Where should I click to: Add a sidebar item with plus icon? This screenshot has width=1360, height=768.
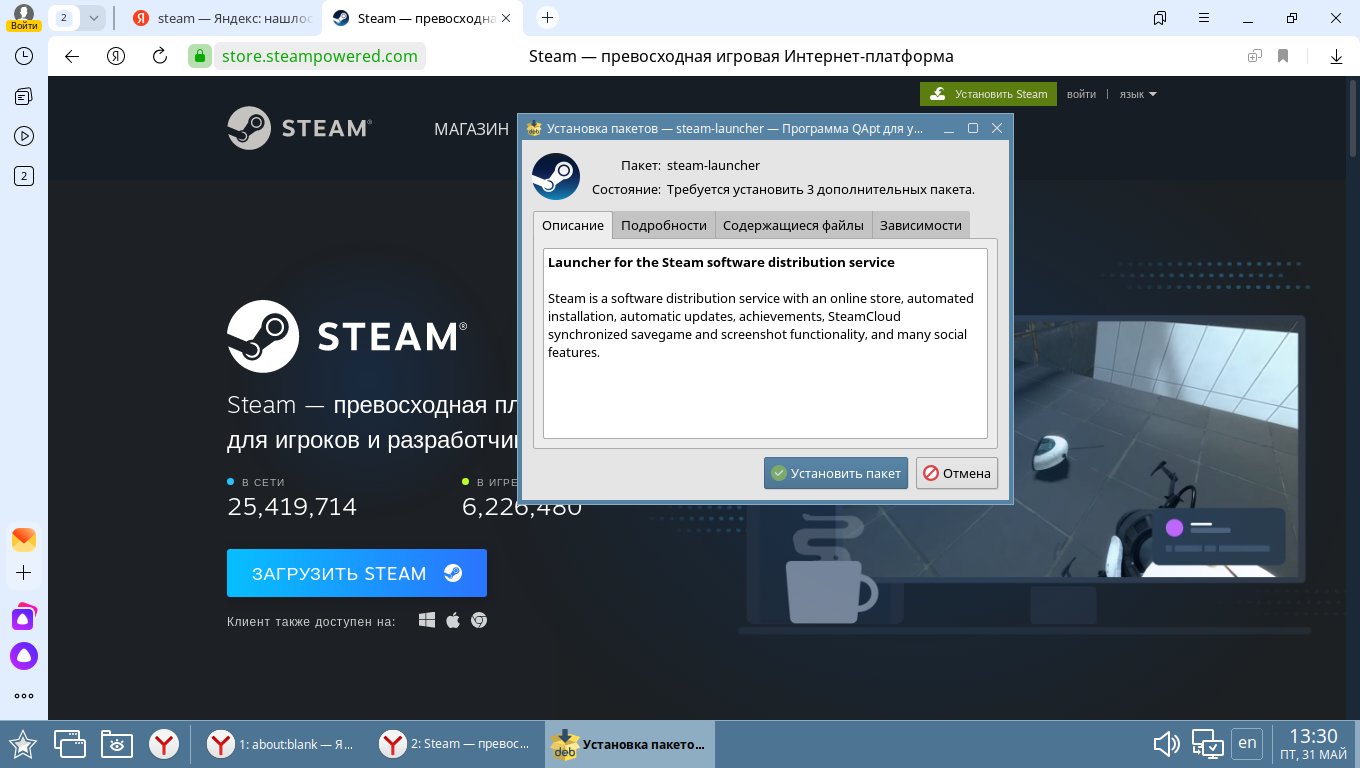click(24, 573)
